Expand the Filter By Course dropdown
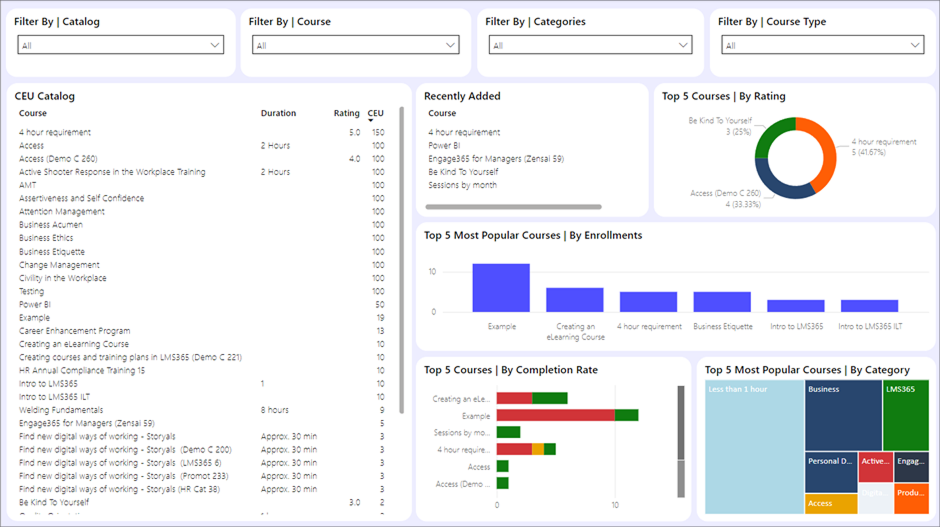940x527 pixels. (355, 45)
